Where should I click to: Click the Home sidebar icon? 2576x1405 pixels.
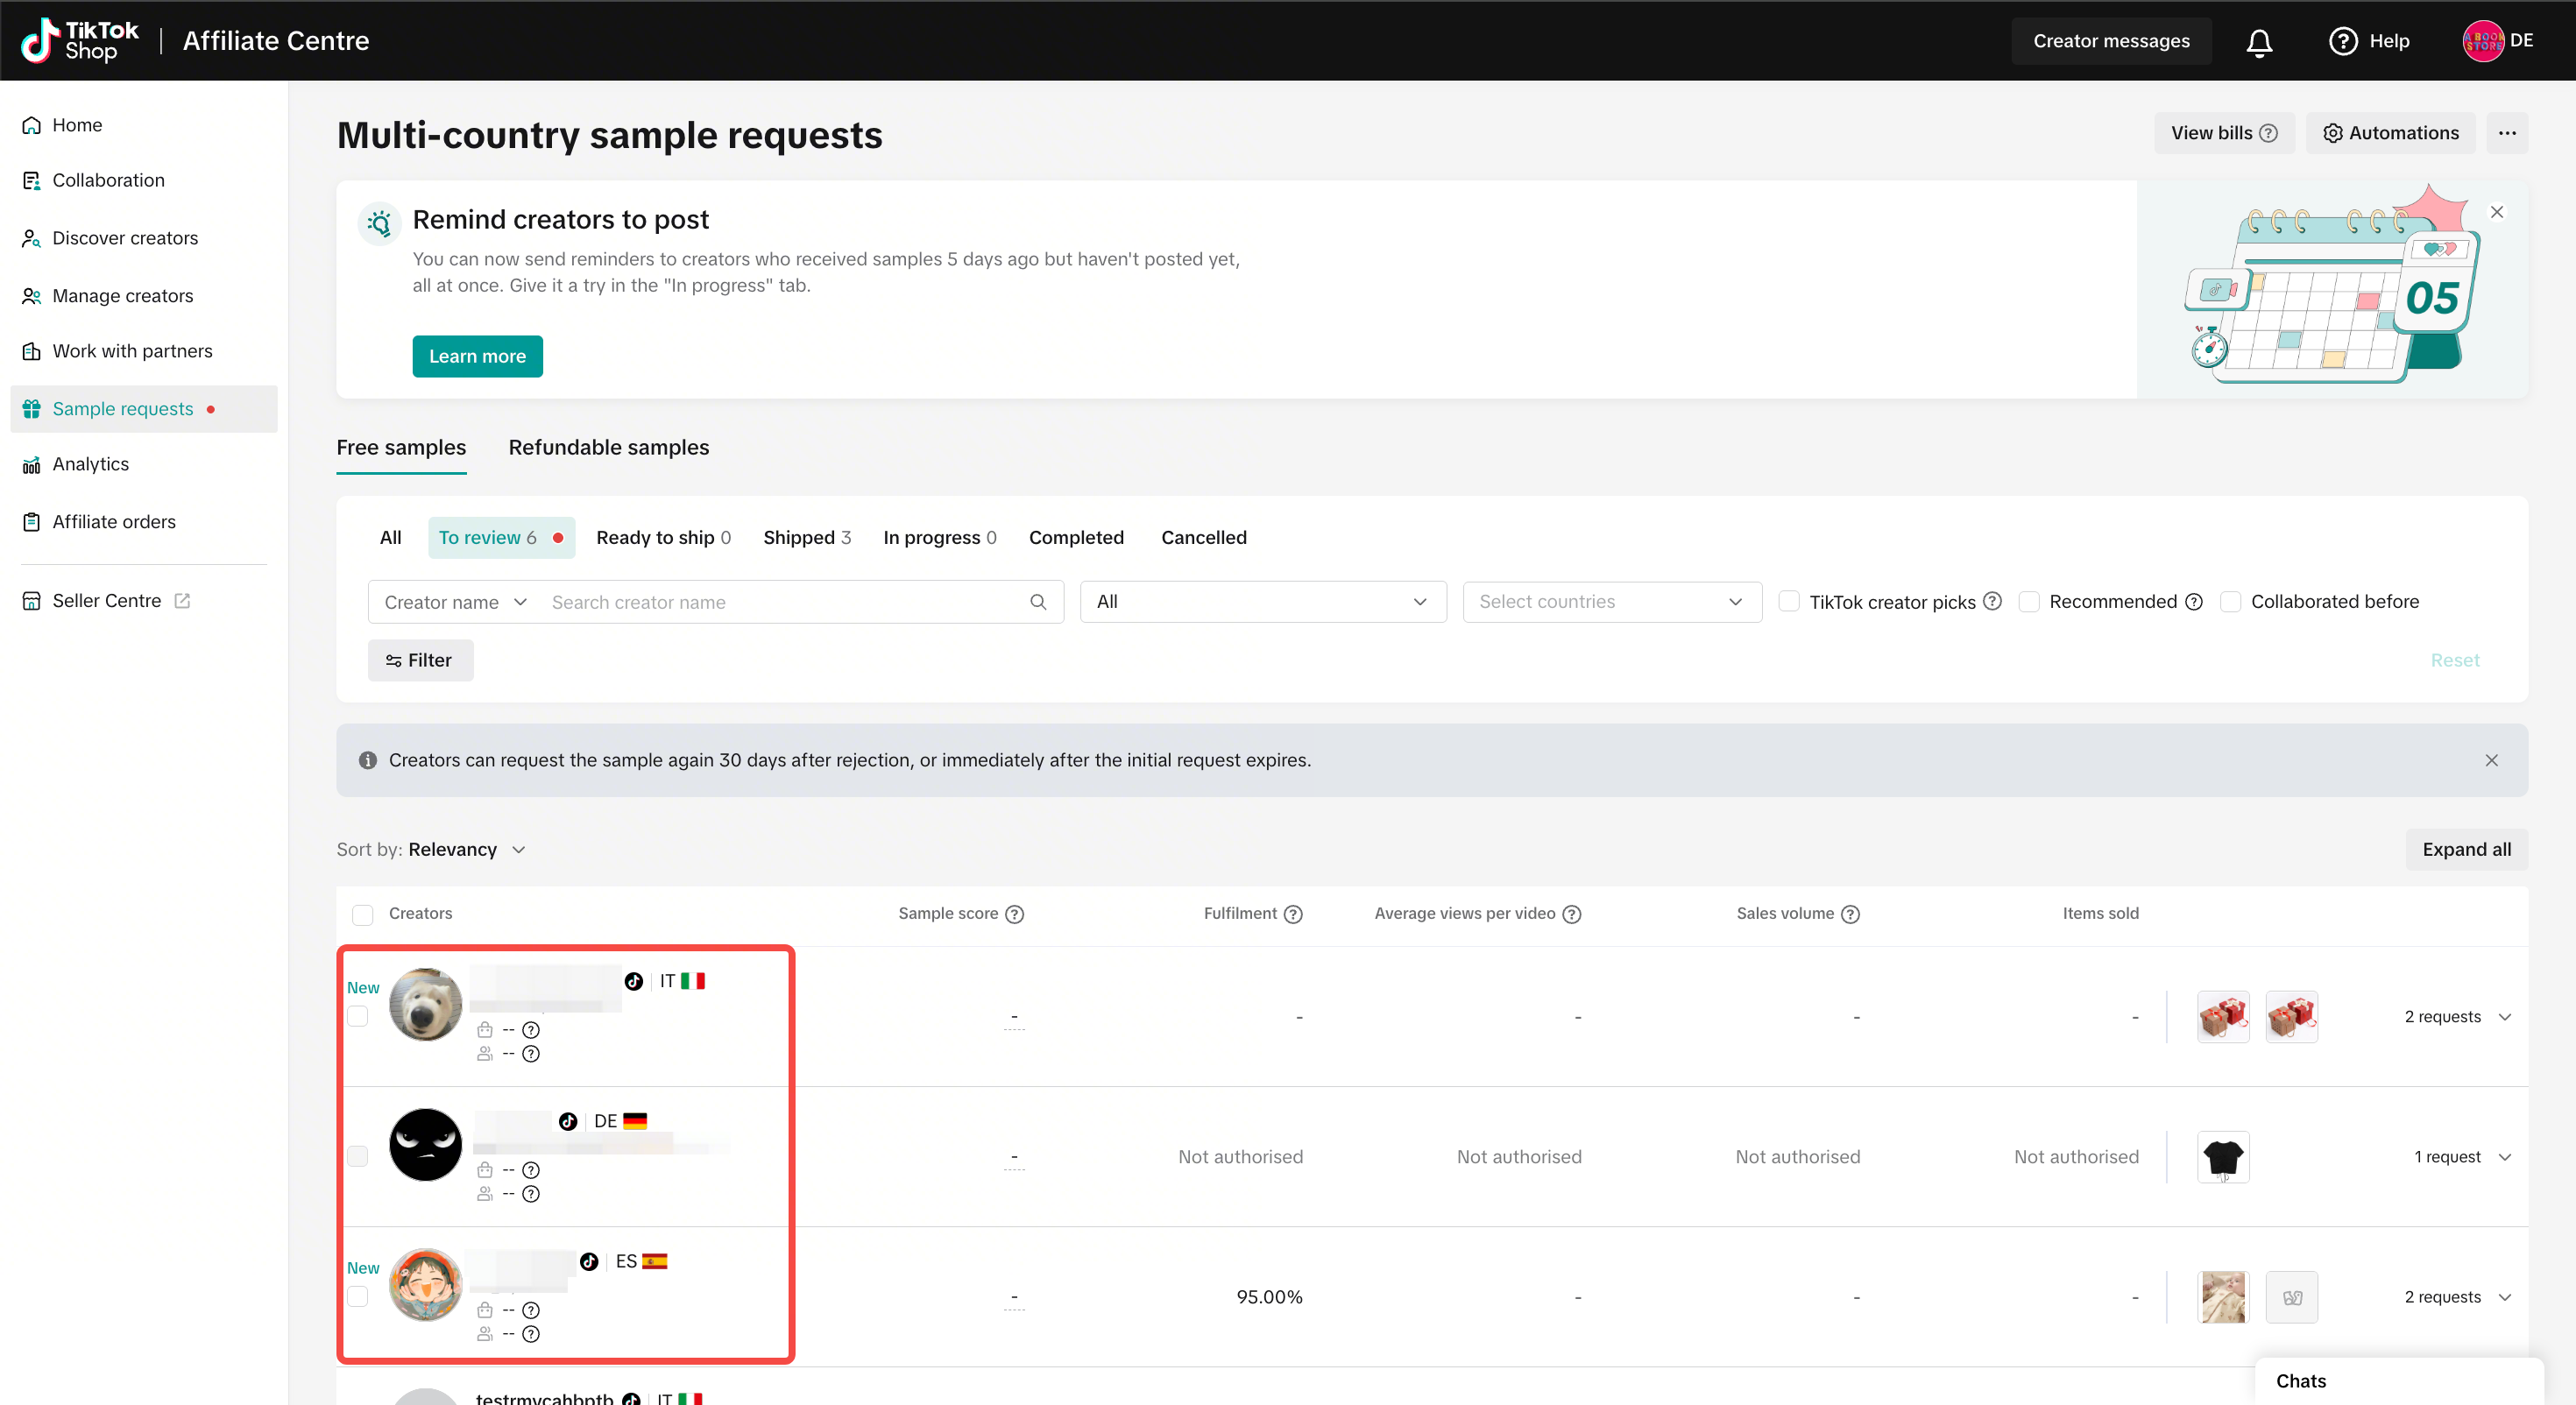click(x=32, y=125)
